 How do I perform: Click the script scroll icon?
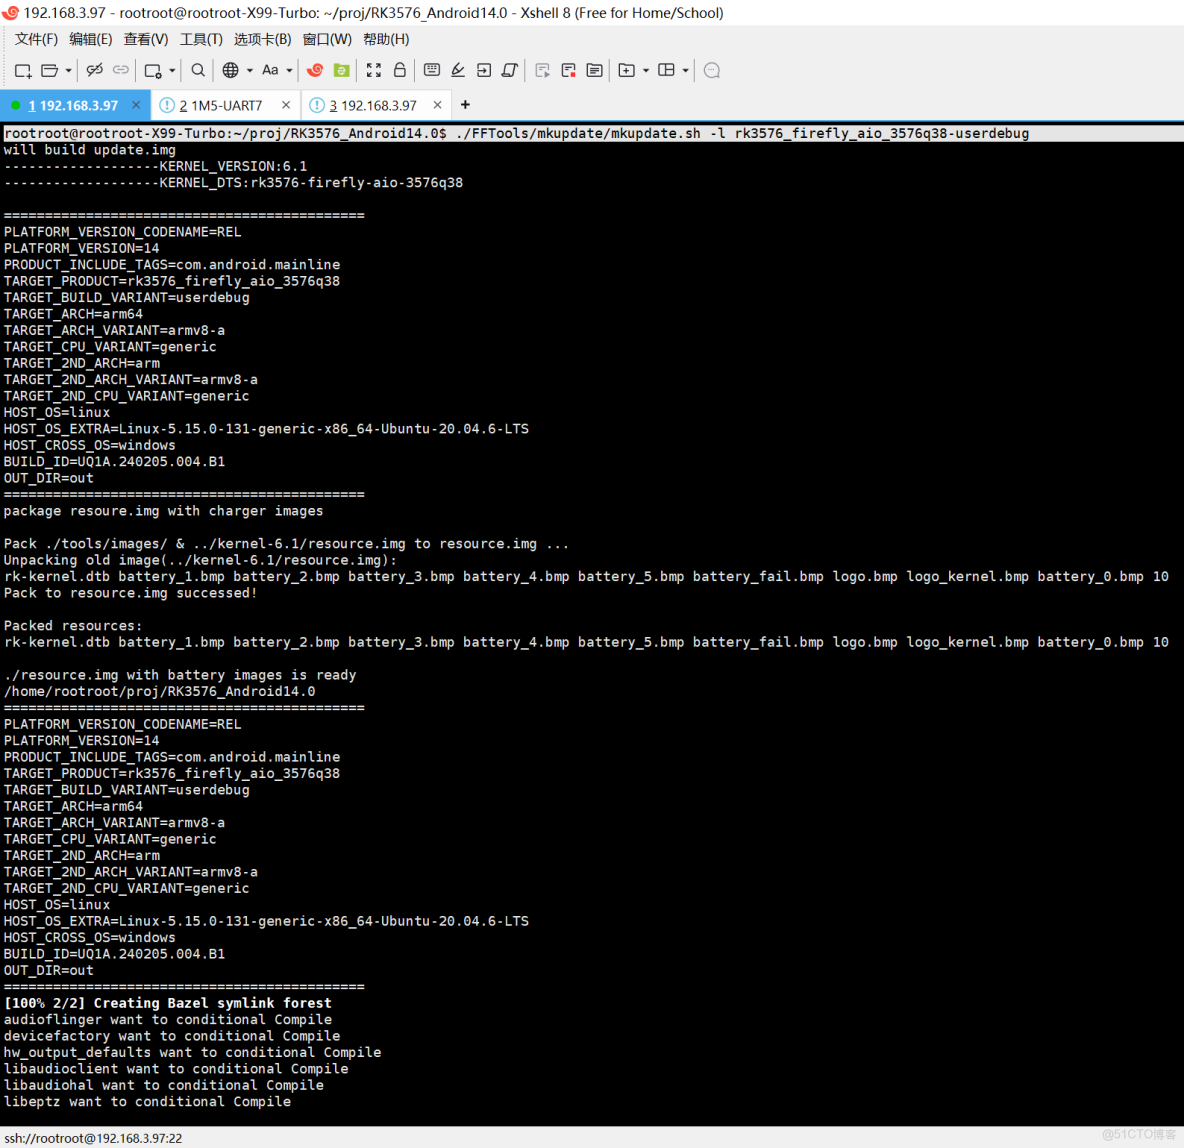point(510,70)
